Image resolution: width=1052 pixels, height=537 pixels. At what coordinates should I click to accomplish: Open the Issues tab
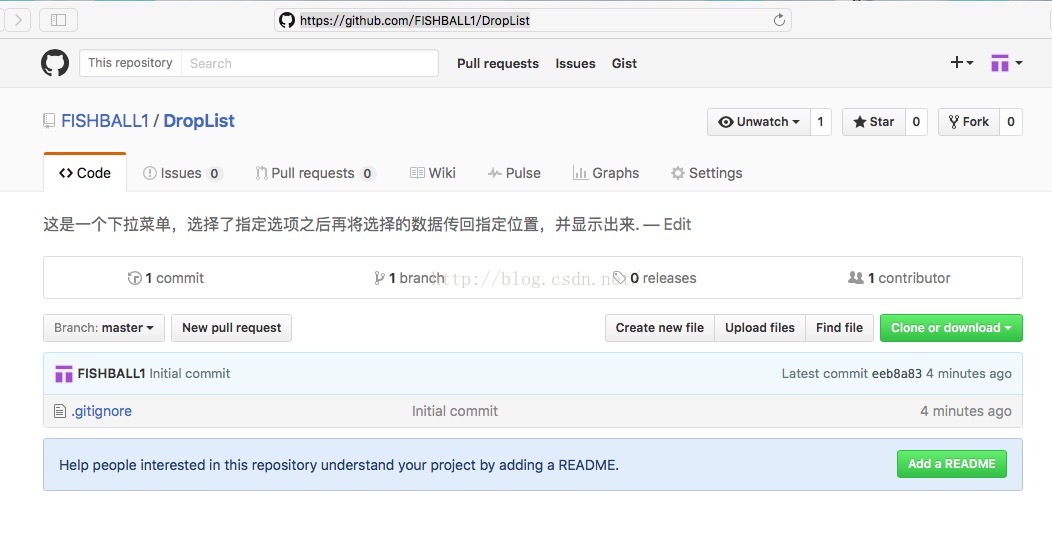[x=182, y=173]
